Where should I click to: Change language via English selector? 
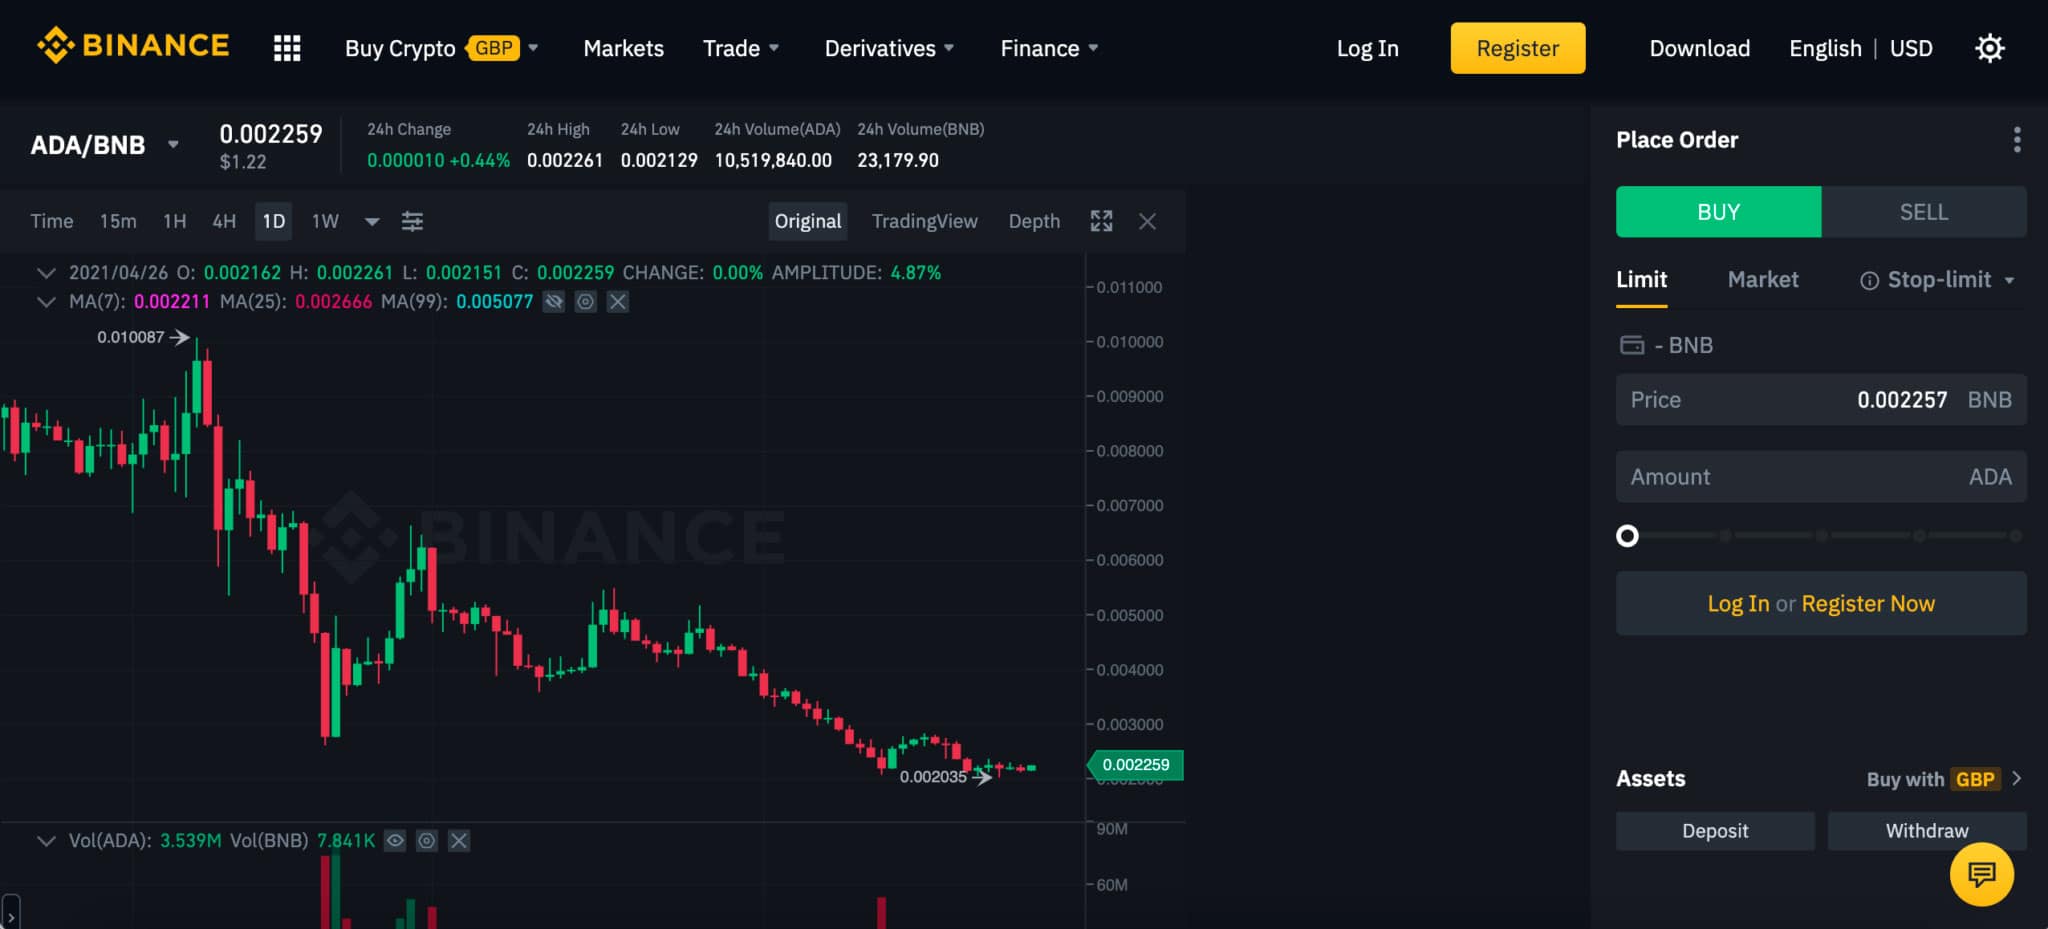[x=1825, y=48]
